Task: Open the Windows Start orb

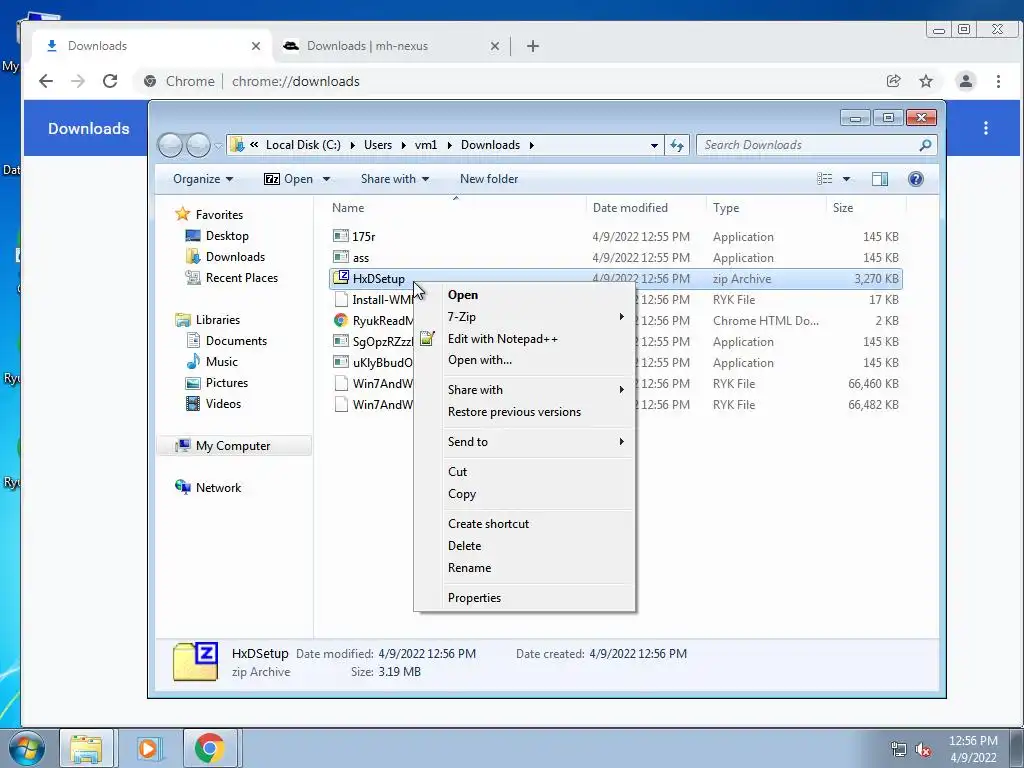Action: (x=27, y=748)
